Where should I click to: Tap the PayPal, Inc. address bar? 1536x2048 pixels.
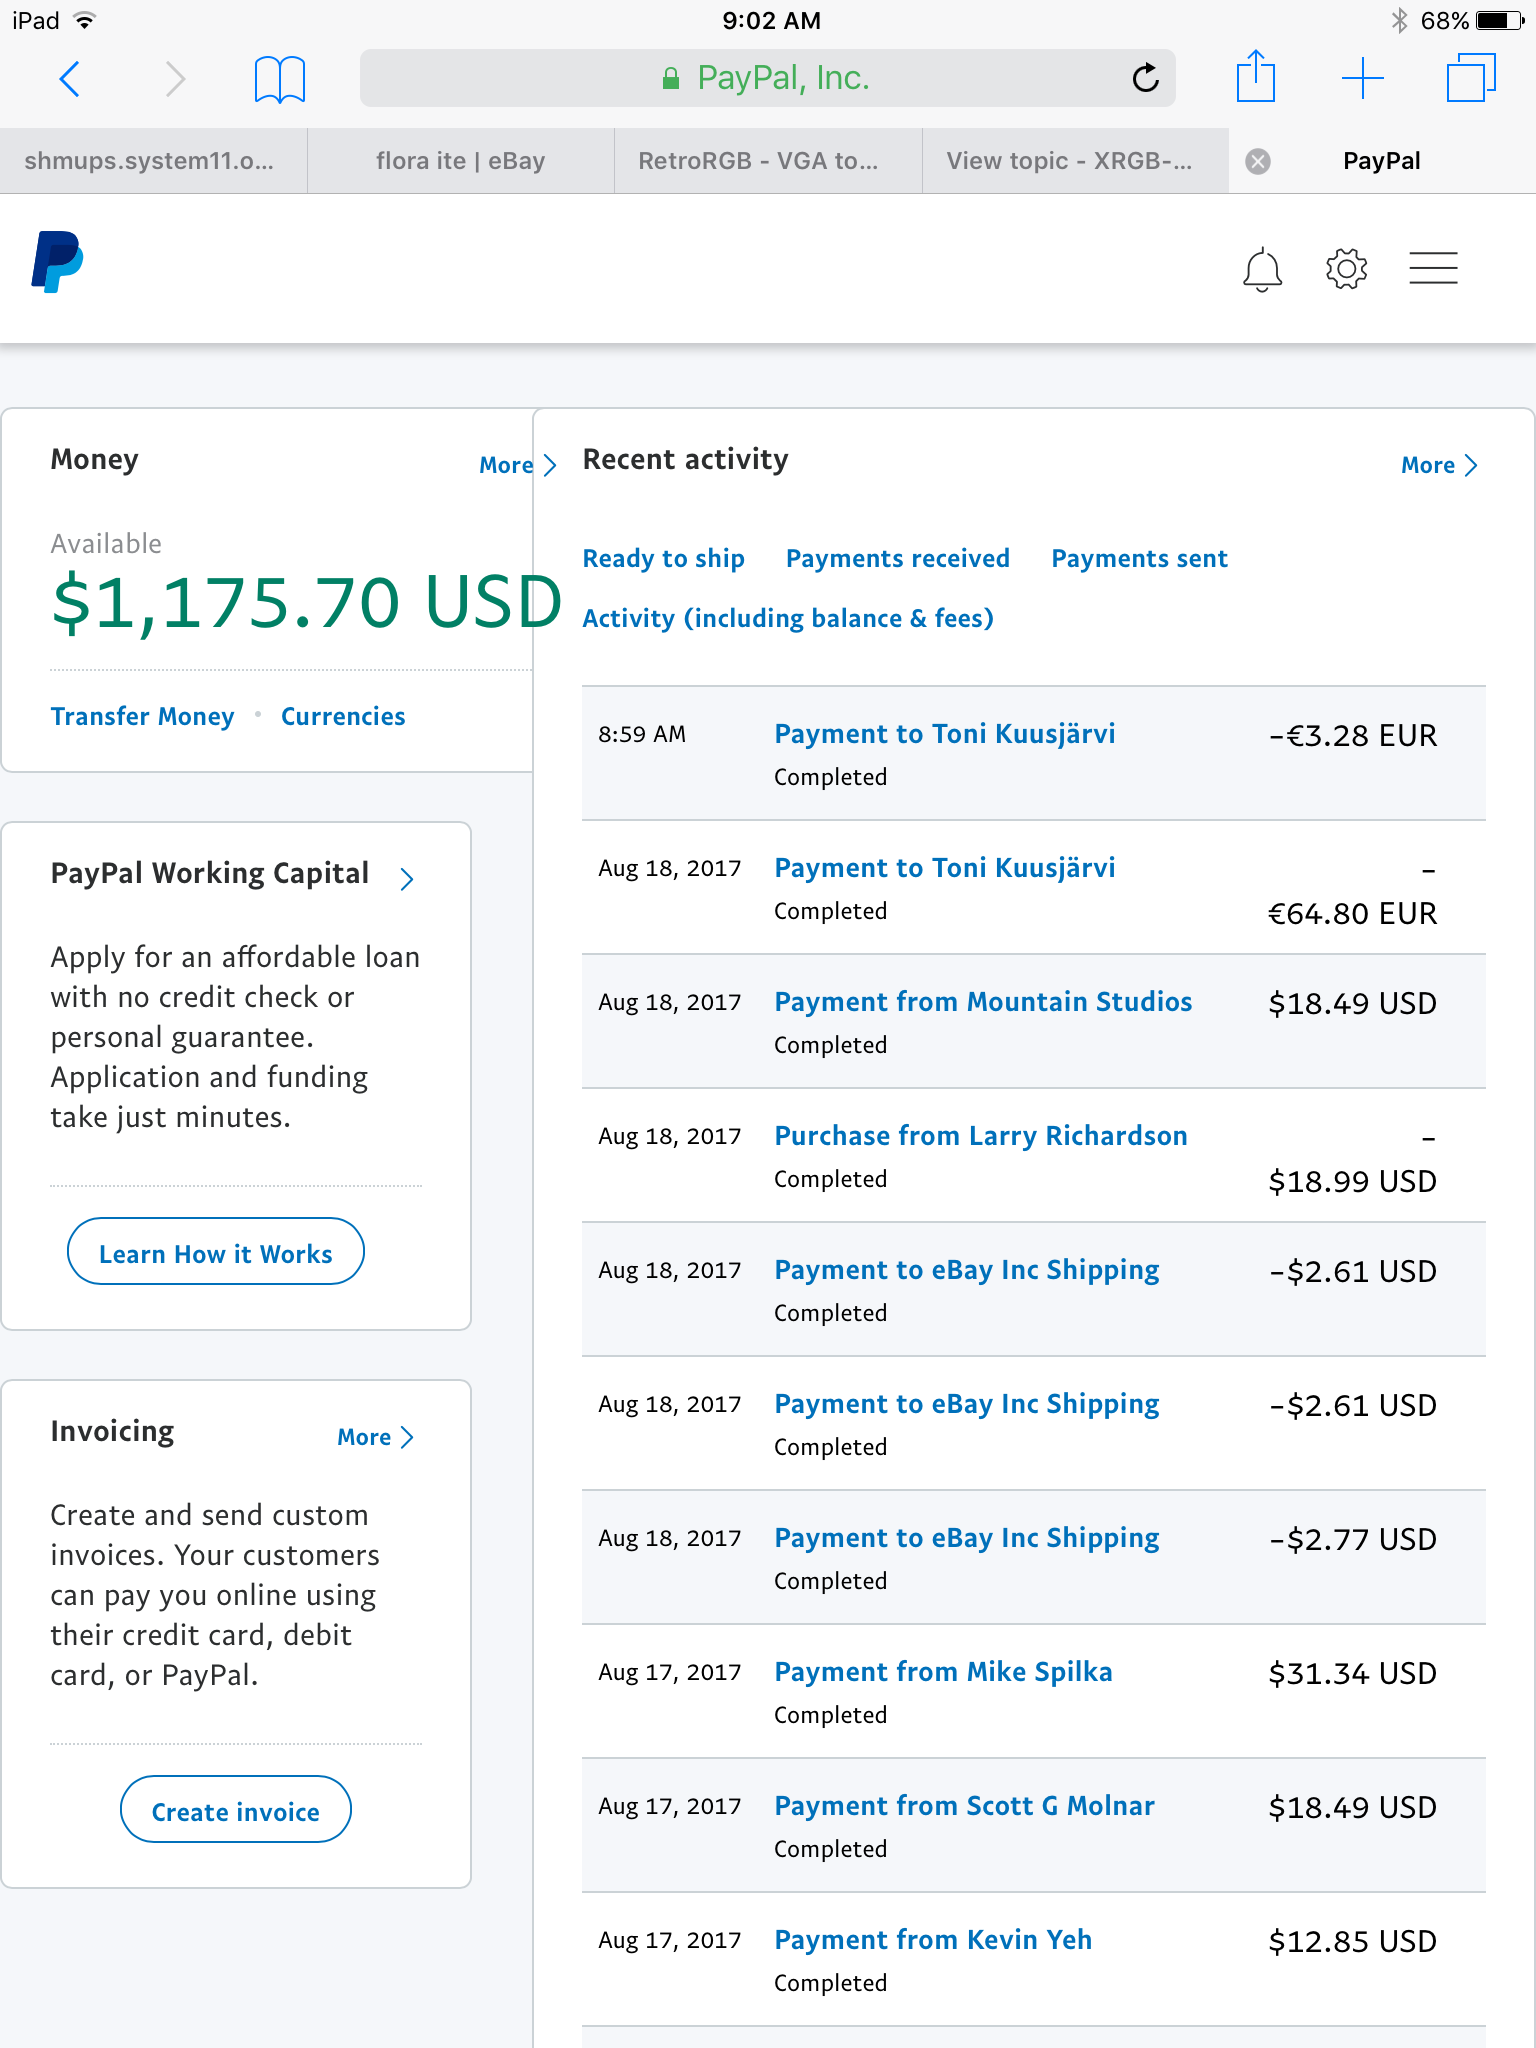click(x=768, y=78)
